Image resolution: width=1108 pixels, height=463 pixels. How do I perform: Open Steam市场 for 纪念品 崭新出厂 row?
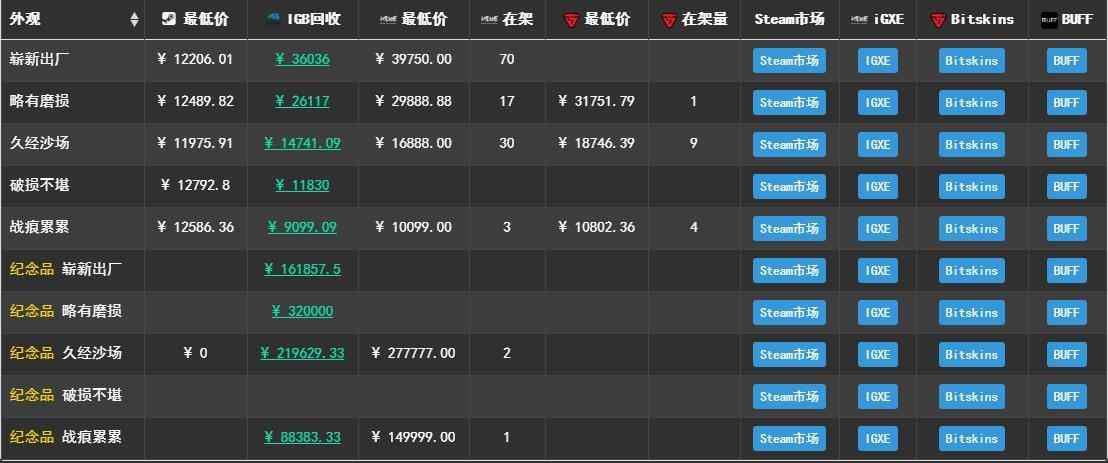(x=789, y=271)
